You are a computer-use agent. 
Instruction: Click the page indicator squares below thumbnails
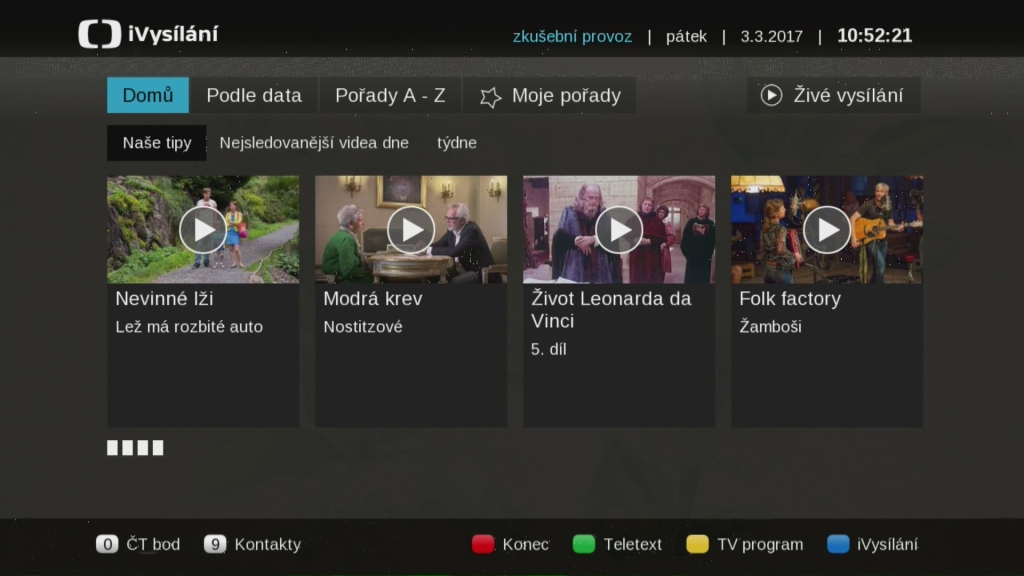pyautogui.click(x=135, y=448)
